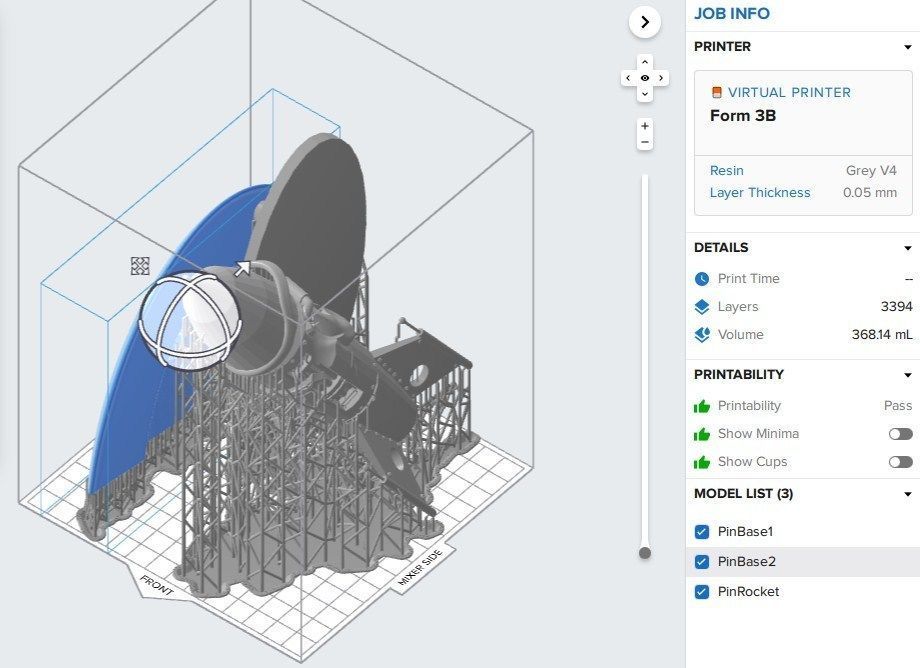Click the Show Minima thumbs-up icon

pyautogui.click(x=702, y=434)
